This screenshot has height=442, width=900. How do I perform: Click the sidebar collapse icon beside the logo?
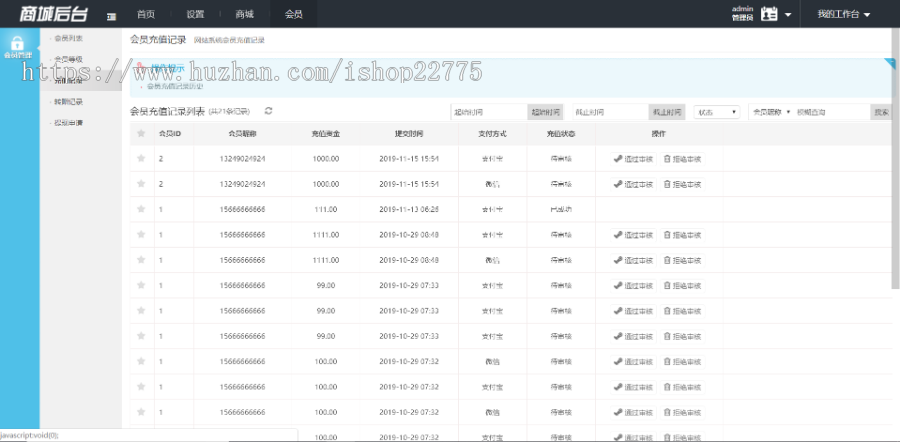point(110,16)
